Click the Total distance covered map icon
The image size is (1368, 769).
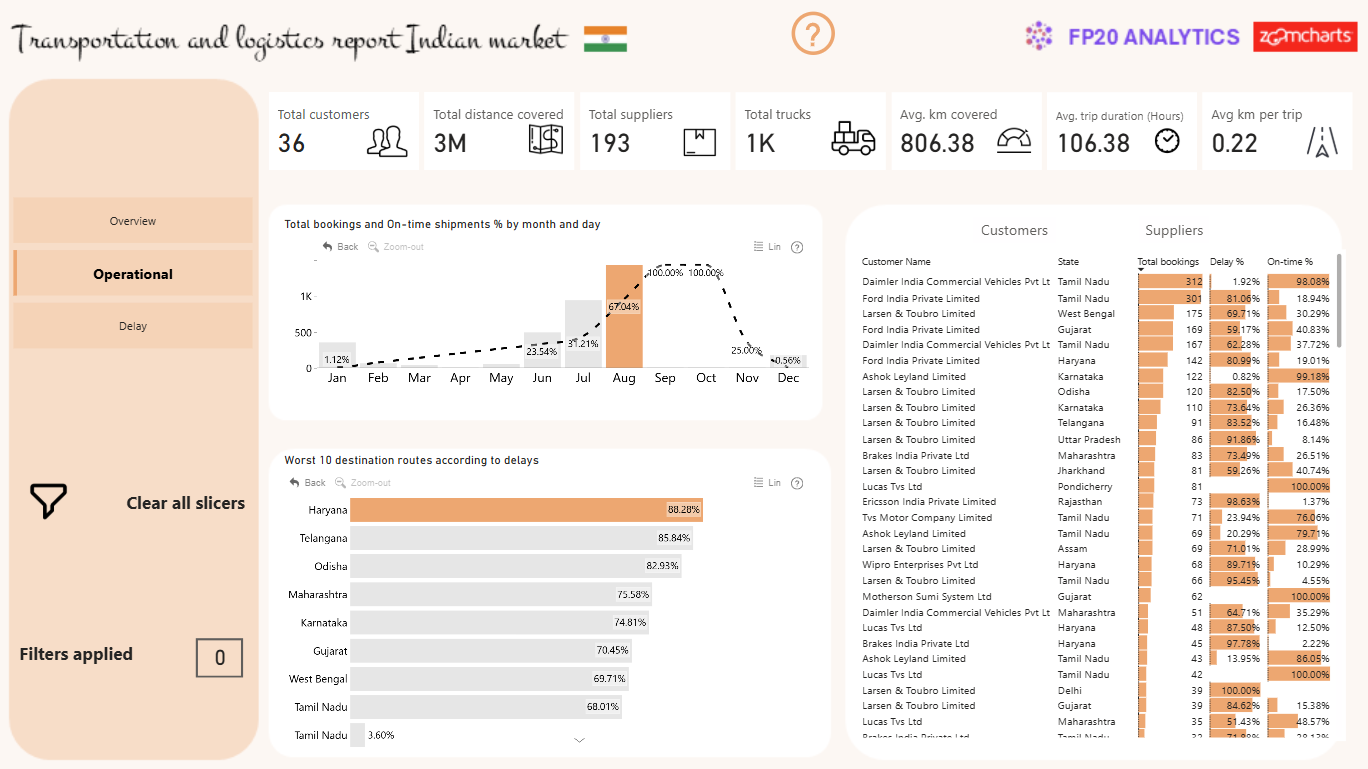pyautogui.click(x=546, y=140)
